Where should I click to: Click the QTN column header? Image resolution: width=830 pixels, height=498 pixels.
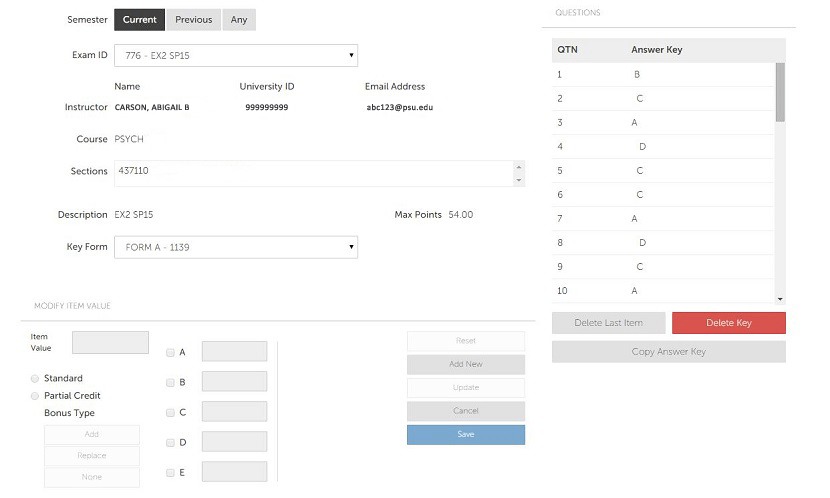567,50
